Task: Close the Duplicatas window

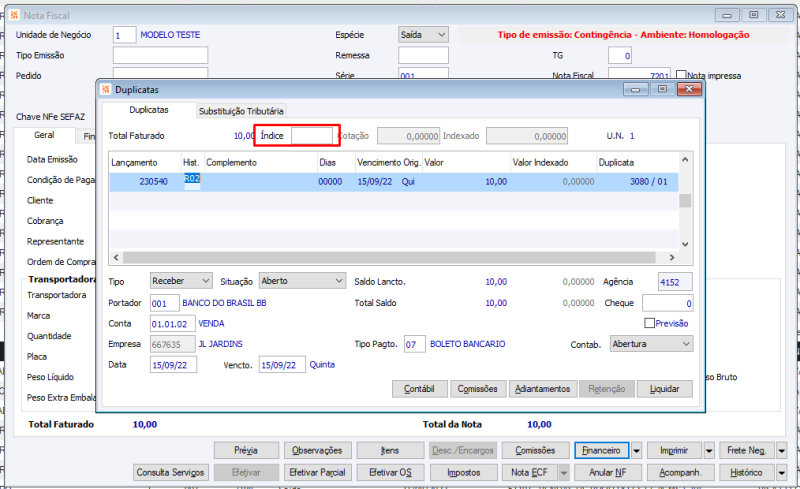Action: [x=689, y=89]
